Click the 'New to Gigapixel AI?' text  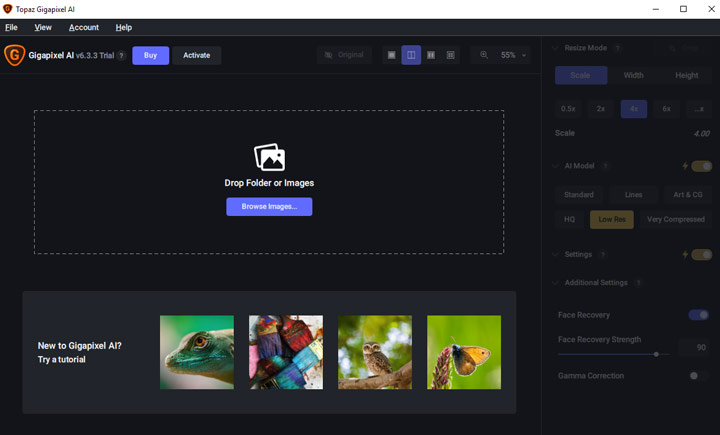pos(79,346)
